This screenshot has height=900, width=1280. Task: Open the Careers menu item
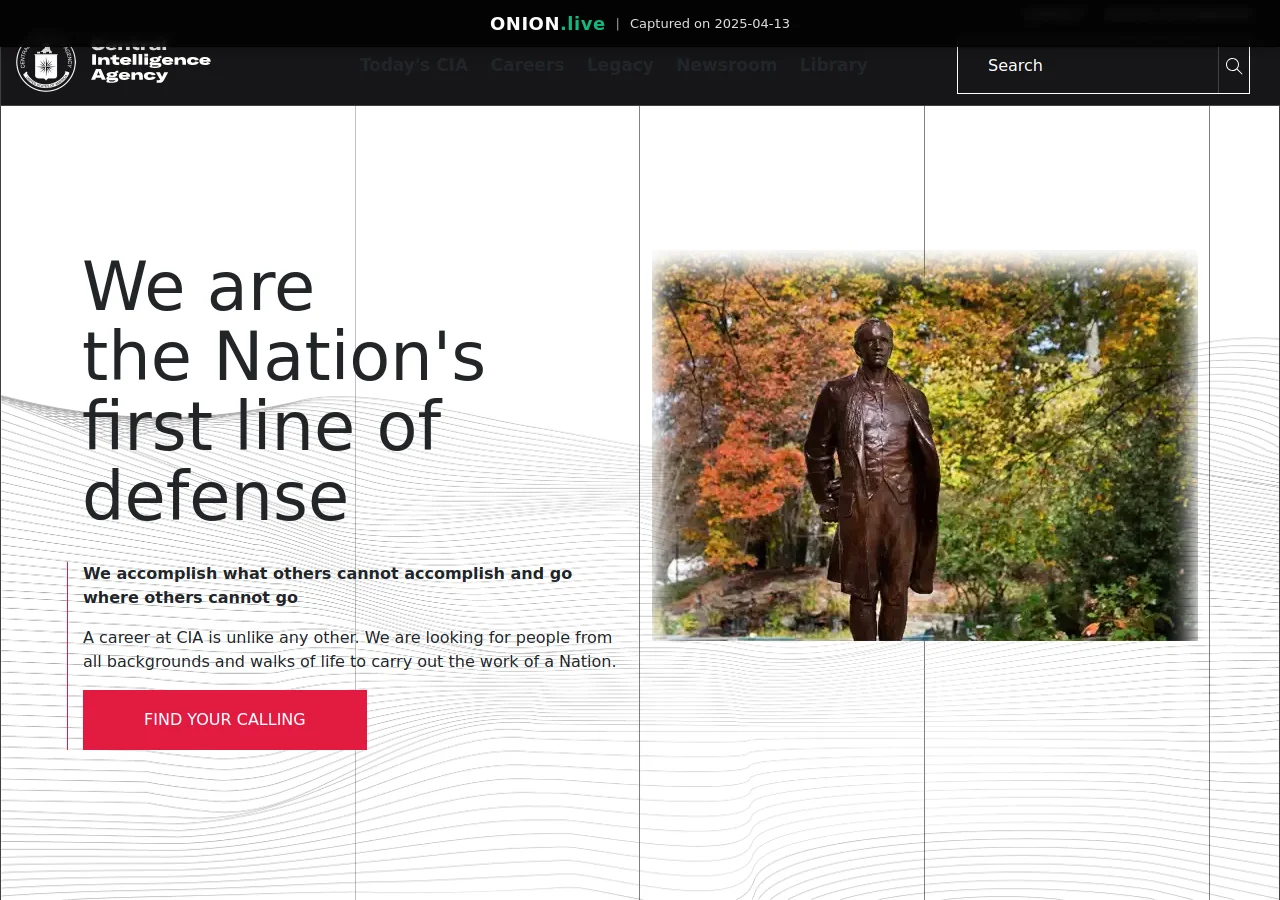pos(528,65)
